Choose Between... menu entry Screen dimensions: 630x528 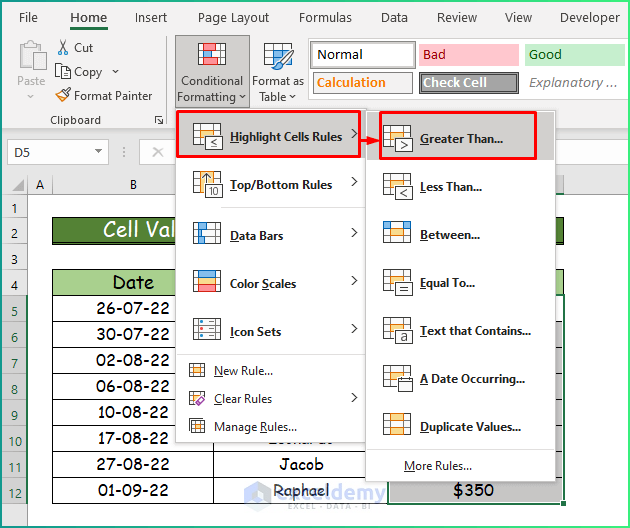[460, 234]
